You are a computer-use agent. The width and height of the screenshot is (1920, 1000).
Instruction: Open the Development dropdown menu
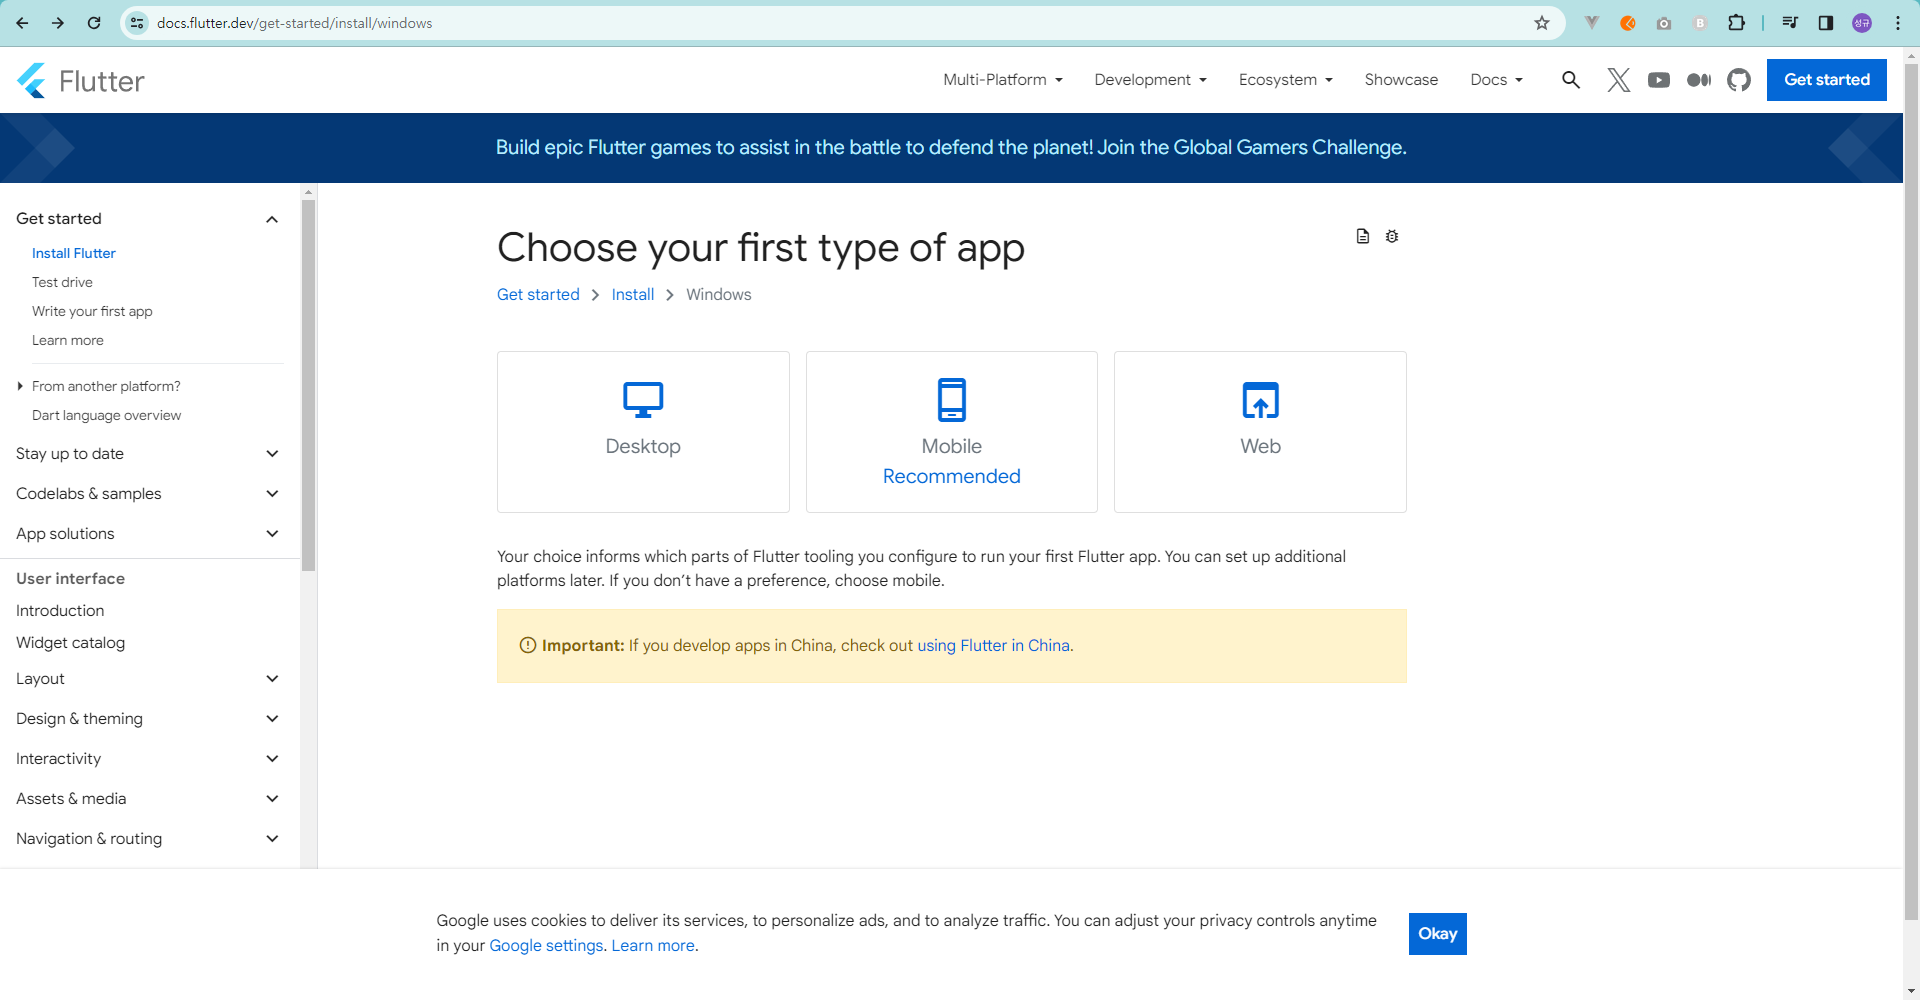[x=1151, y=80]
